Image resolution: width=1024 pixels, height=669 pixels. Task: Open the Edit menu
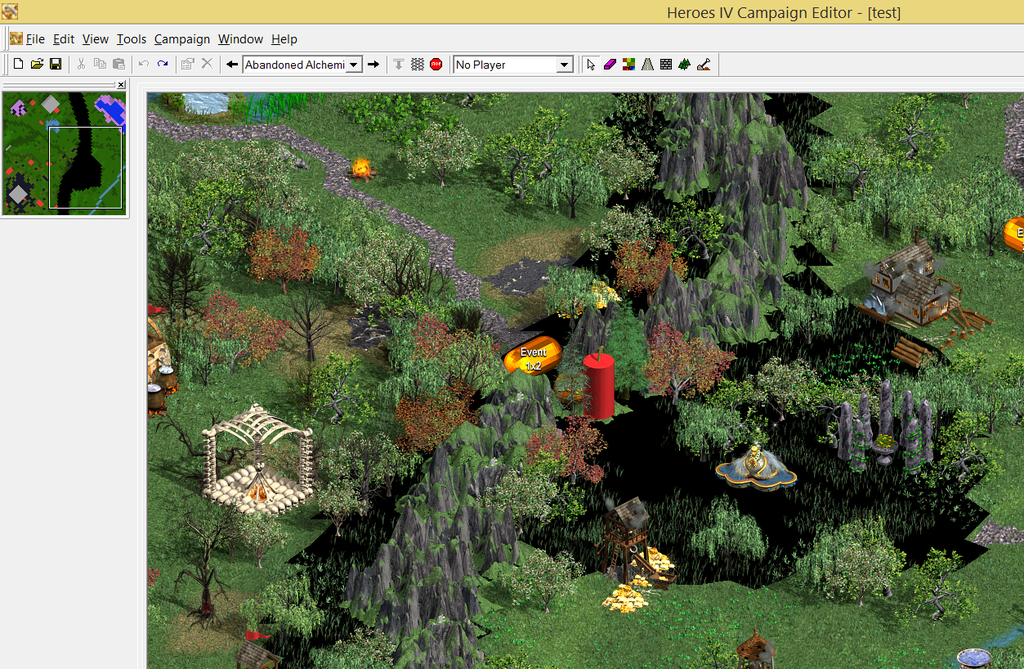click(x=63, y=39)
